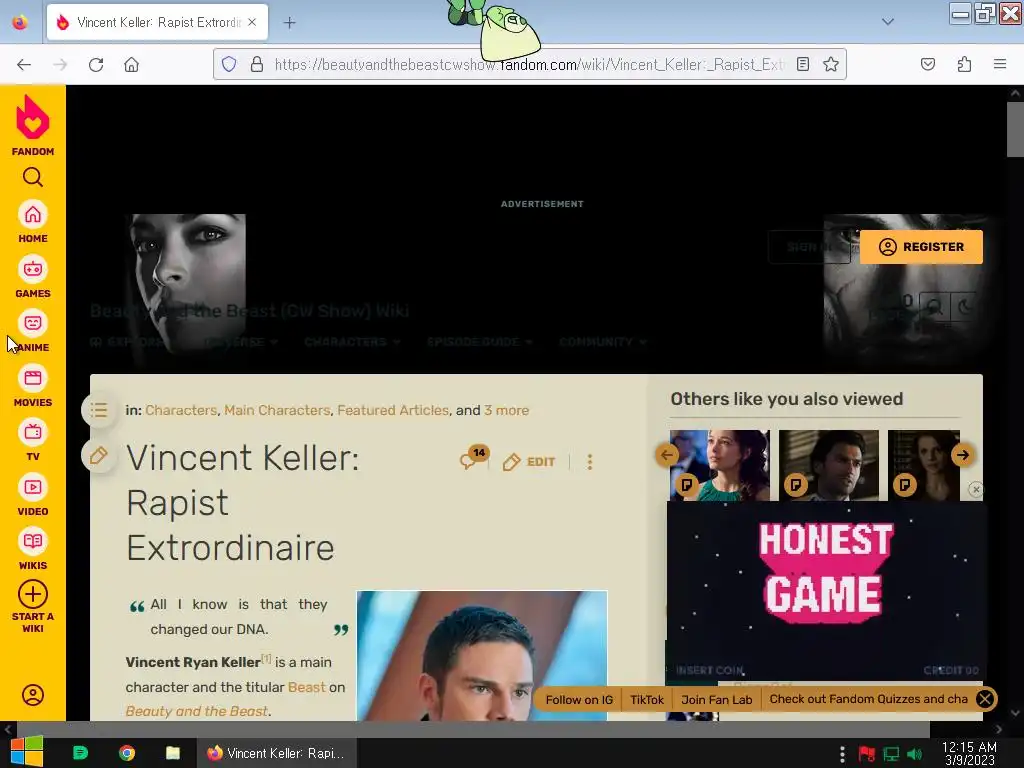Image resolution: width=1024 pixels, height=768 pixels.
Task: Click the pencil quick-edit icon beside title
Action: (x=99, y=455)
